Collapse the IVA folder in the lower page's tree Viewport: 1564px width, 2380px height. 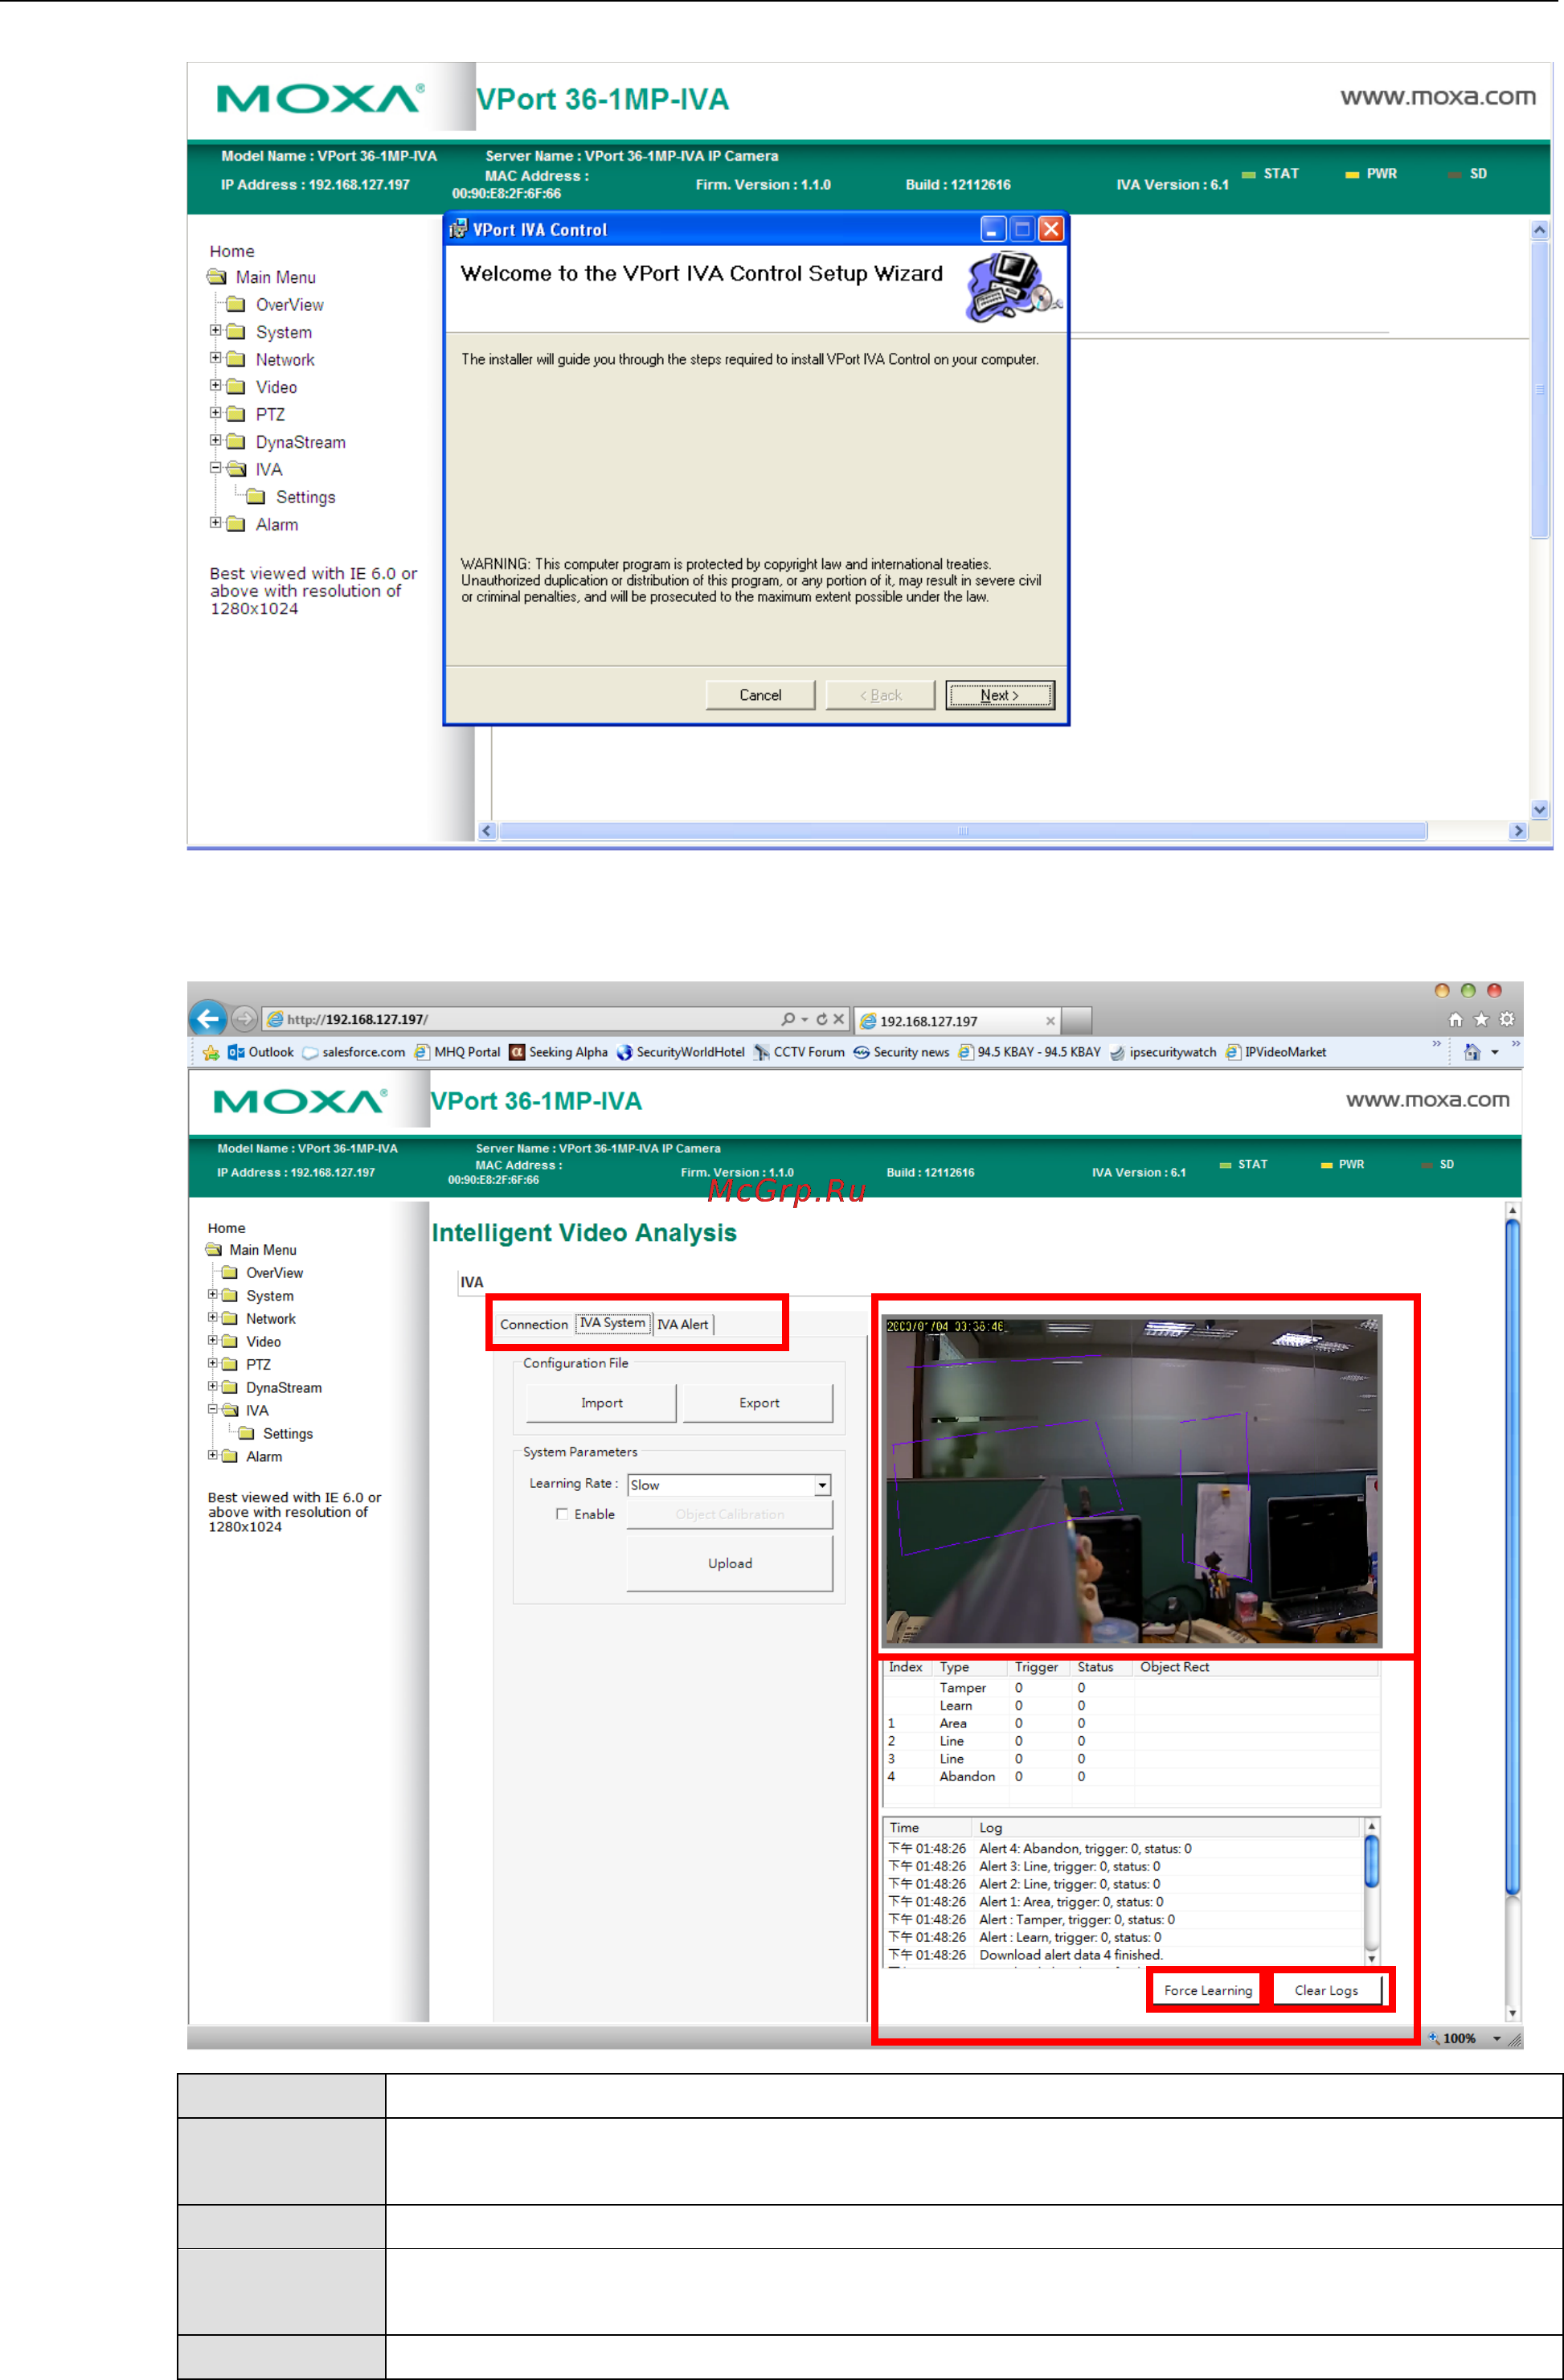[213, 1409]
